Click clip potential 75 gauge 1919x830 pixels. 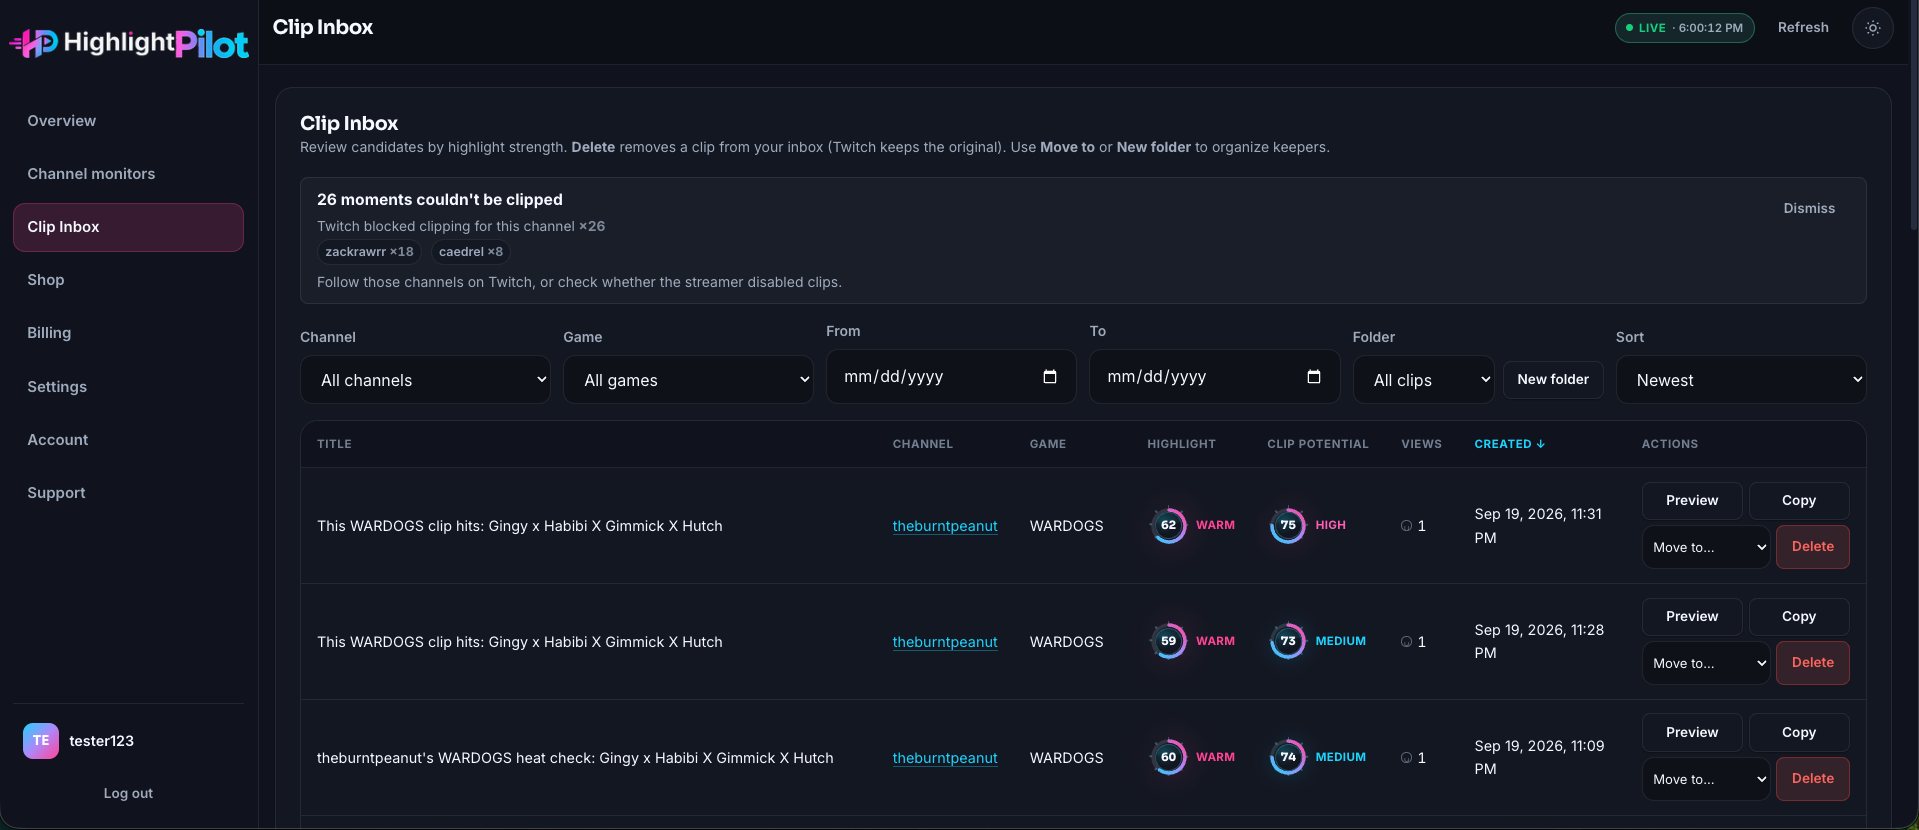(1288, 525)
